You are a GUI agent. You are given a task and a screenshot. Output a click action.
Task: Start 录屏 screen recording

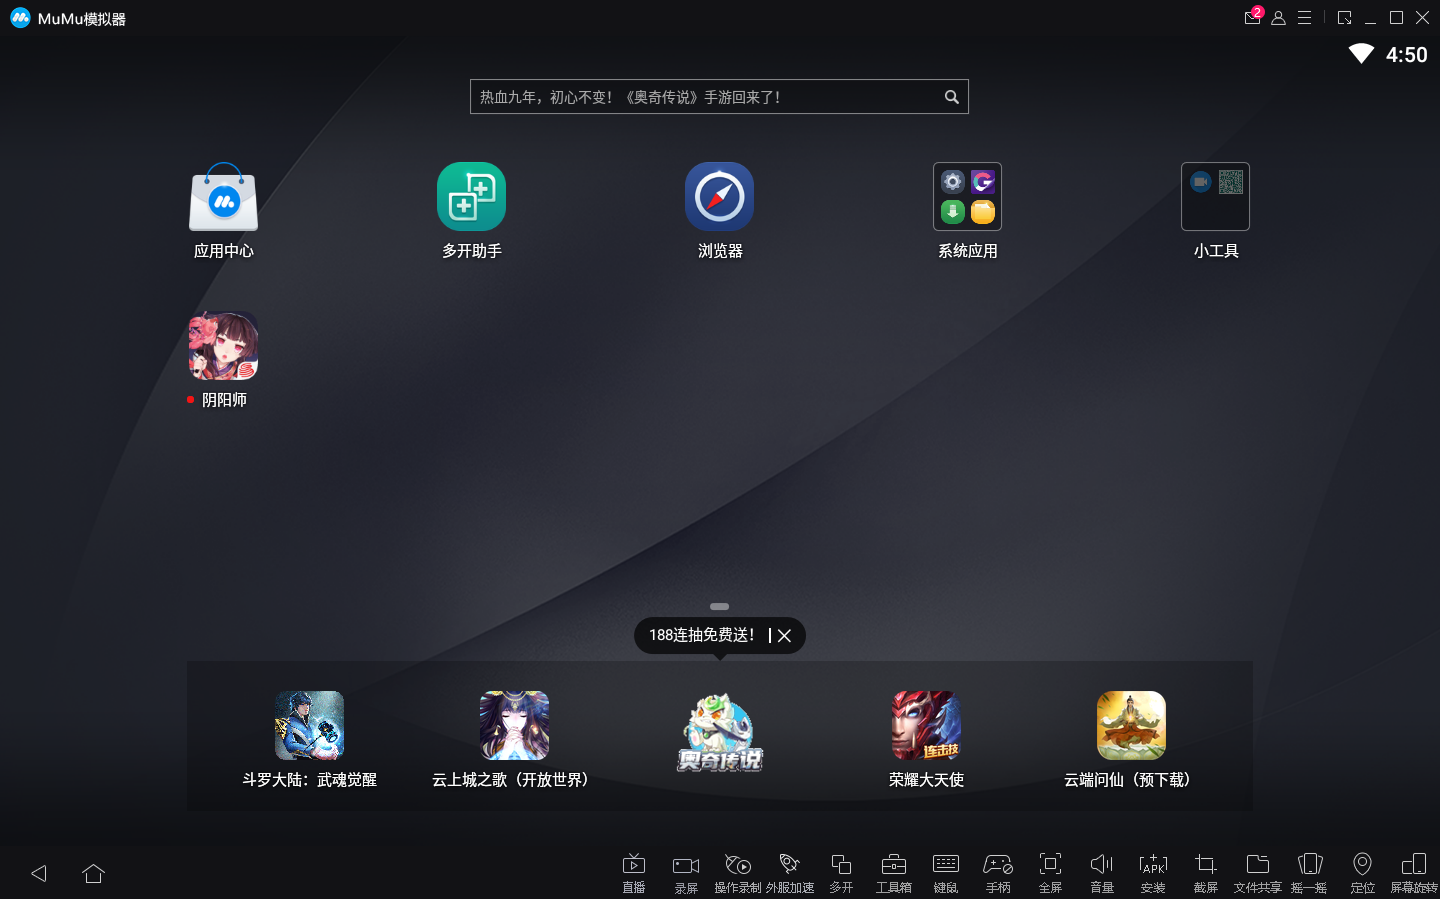(x=686, y=873)
